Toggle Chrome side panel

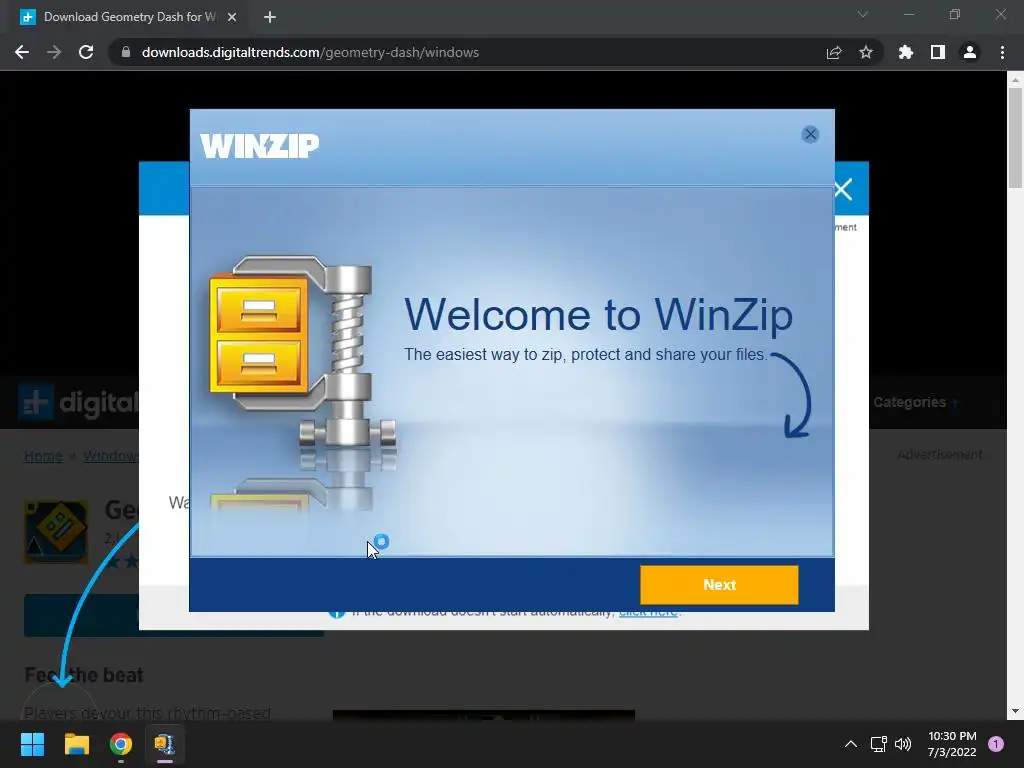tap(938, 52)
